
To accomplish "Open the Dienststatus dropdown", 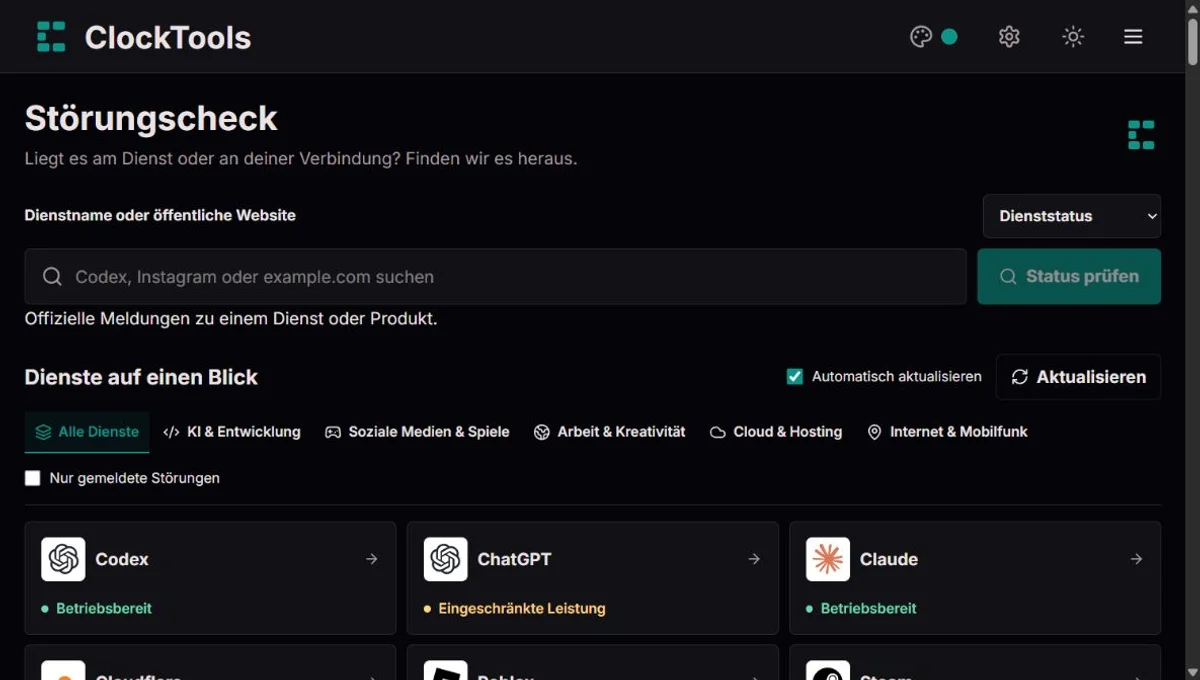I will (1072, 216).
